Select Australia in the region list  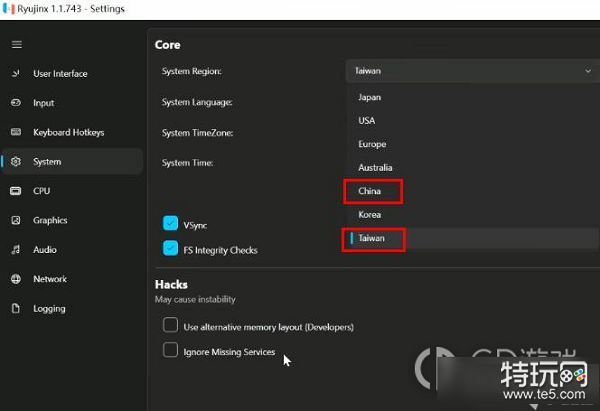point(375,168)
